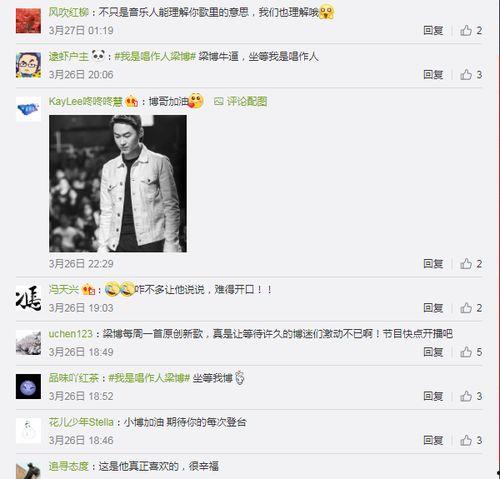500x479 pixels.
Task: Reply to 花儿少年Stella's comment
Action: pos(433,440)
